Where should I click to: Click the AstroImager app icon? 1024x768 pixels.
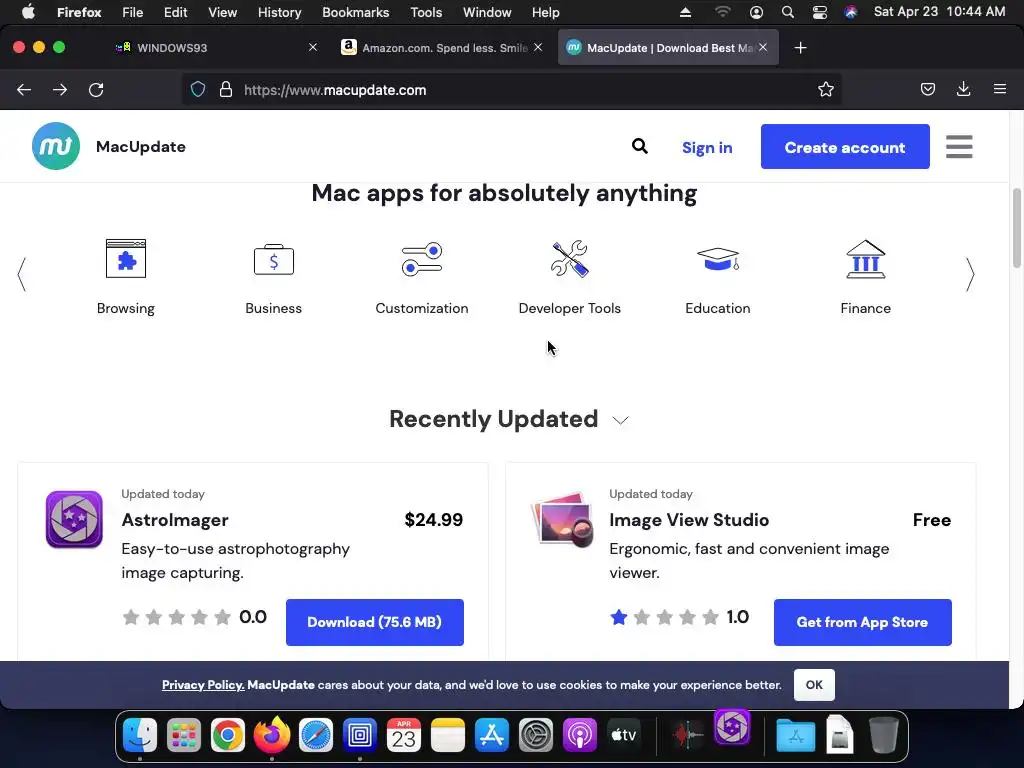click(74, 519)
